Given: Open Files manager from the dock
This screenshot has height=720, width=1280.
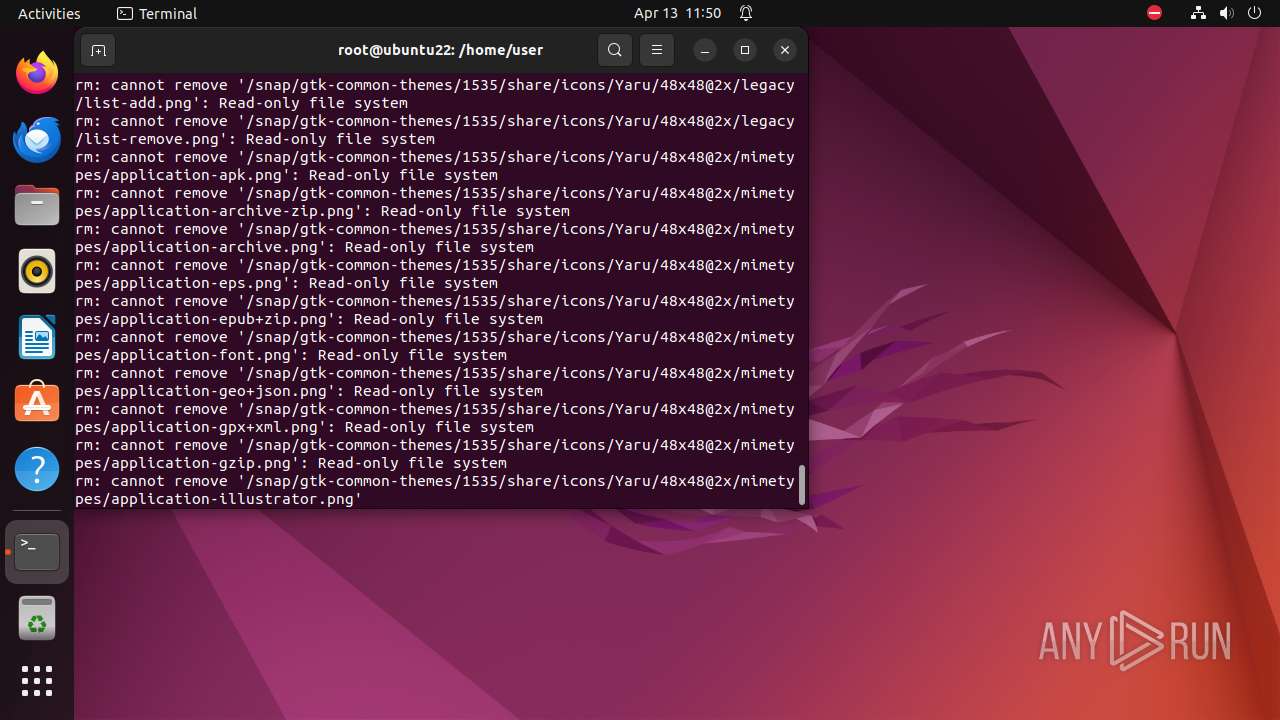Looking at the screenshot, I should coord(37,205).
